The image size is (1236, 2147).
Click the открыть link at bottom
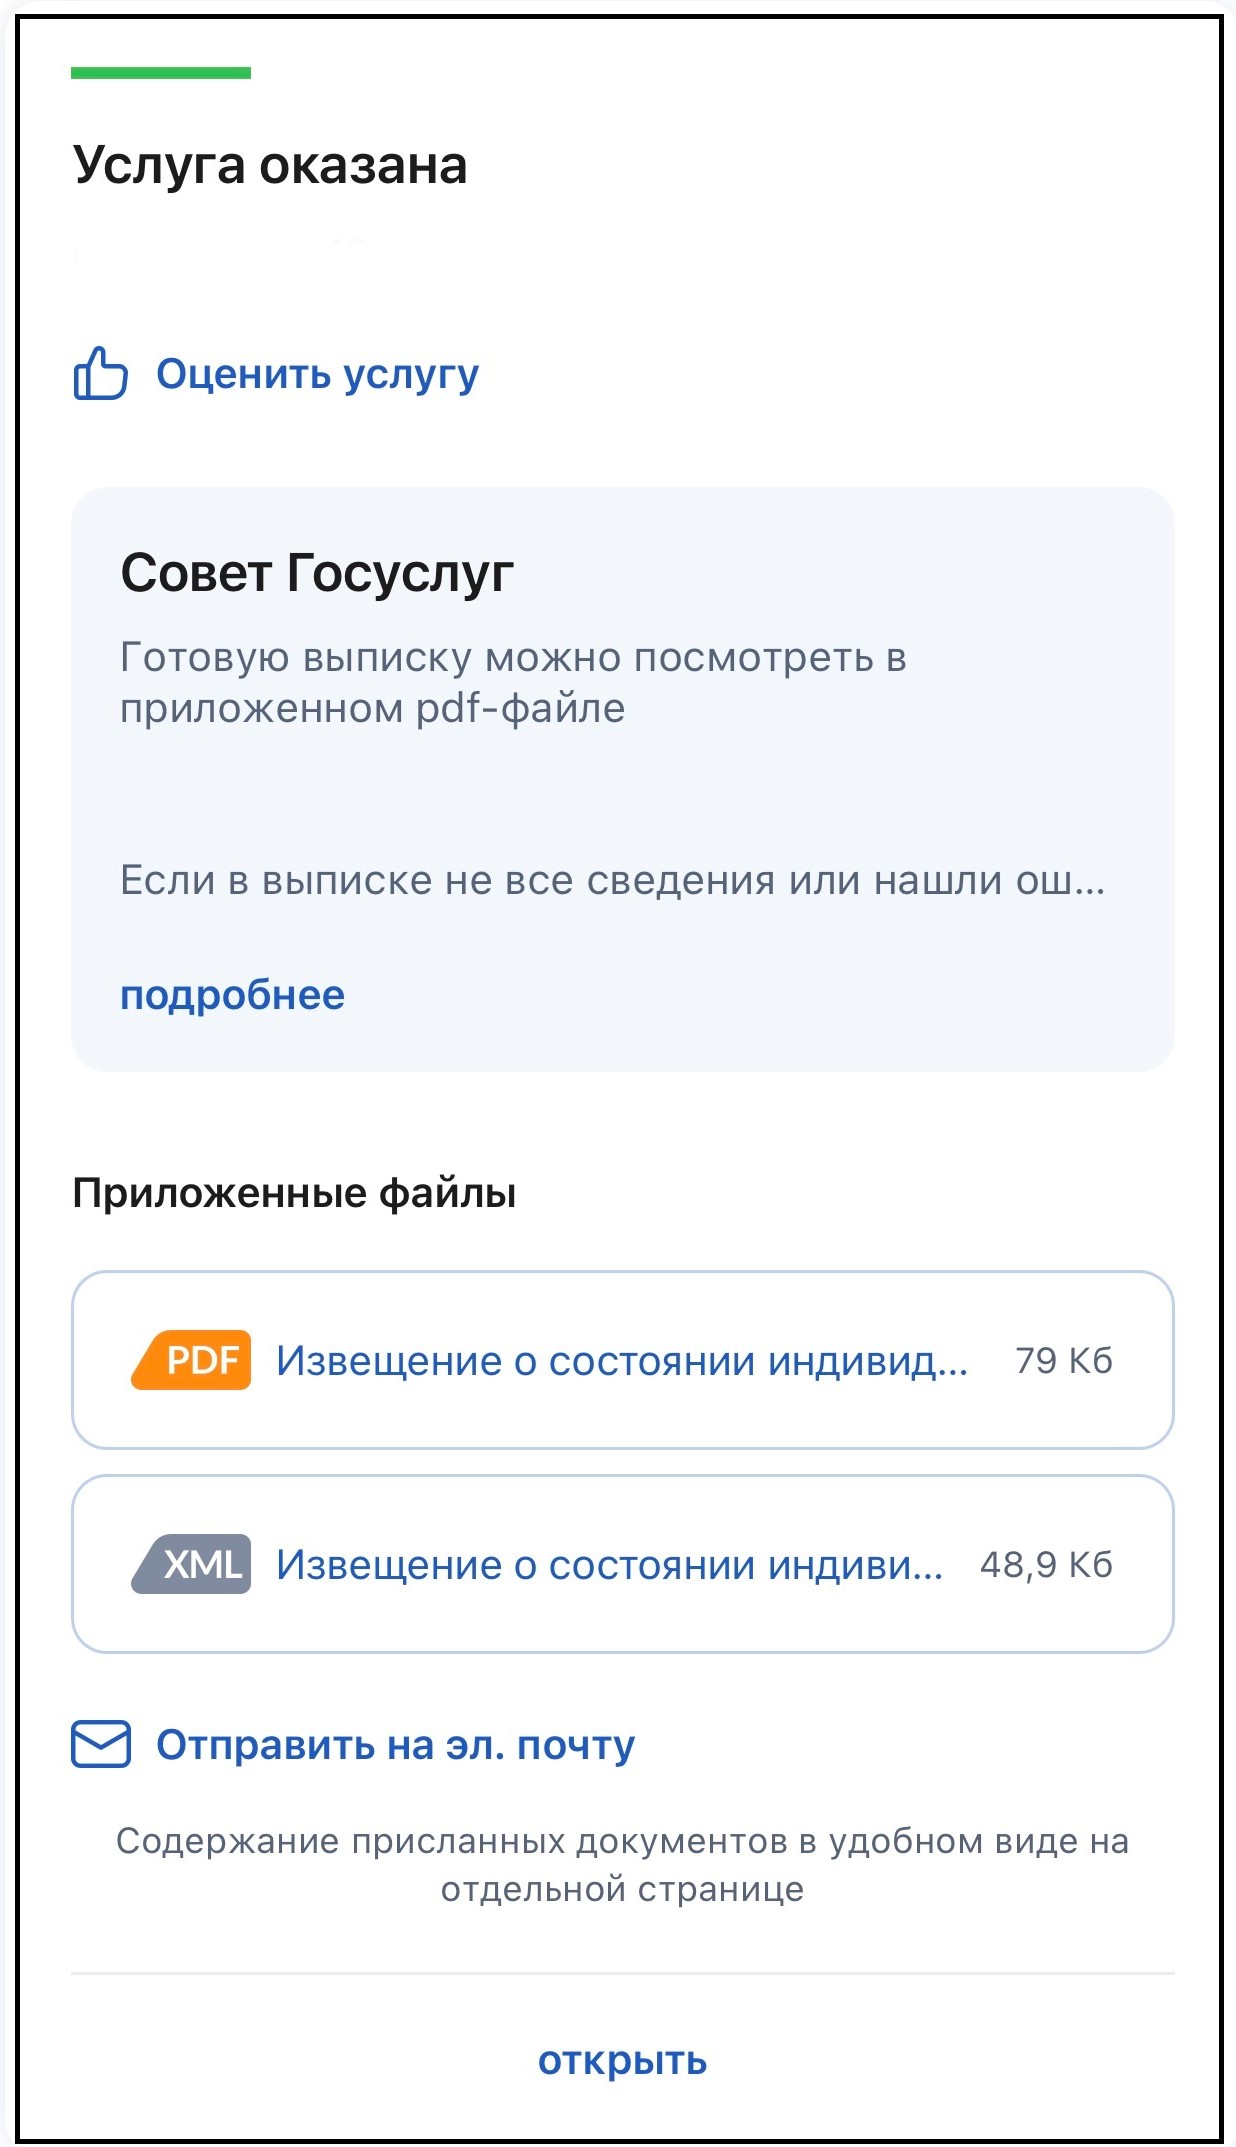coord(622,2061)
